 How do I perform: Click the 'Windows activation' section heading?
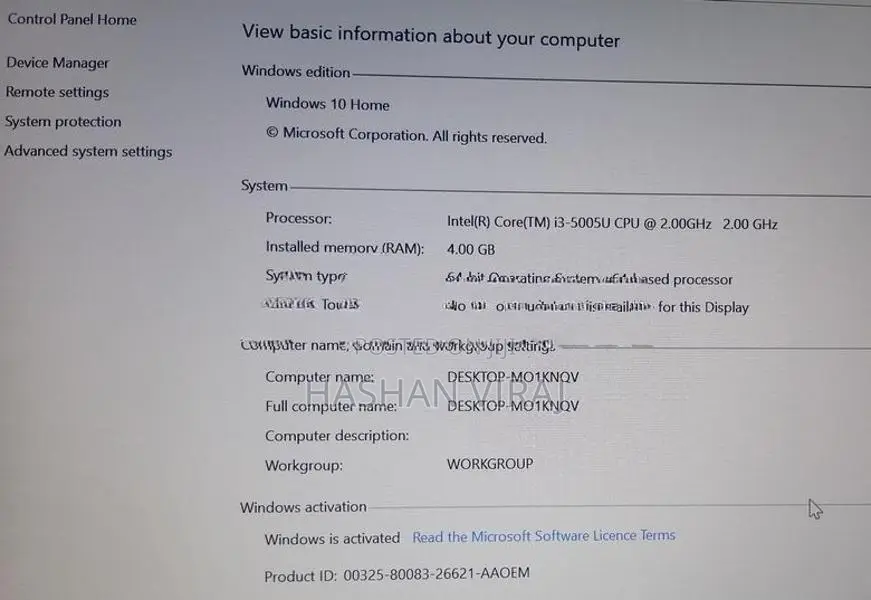tap(303, 507)
